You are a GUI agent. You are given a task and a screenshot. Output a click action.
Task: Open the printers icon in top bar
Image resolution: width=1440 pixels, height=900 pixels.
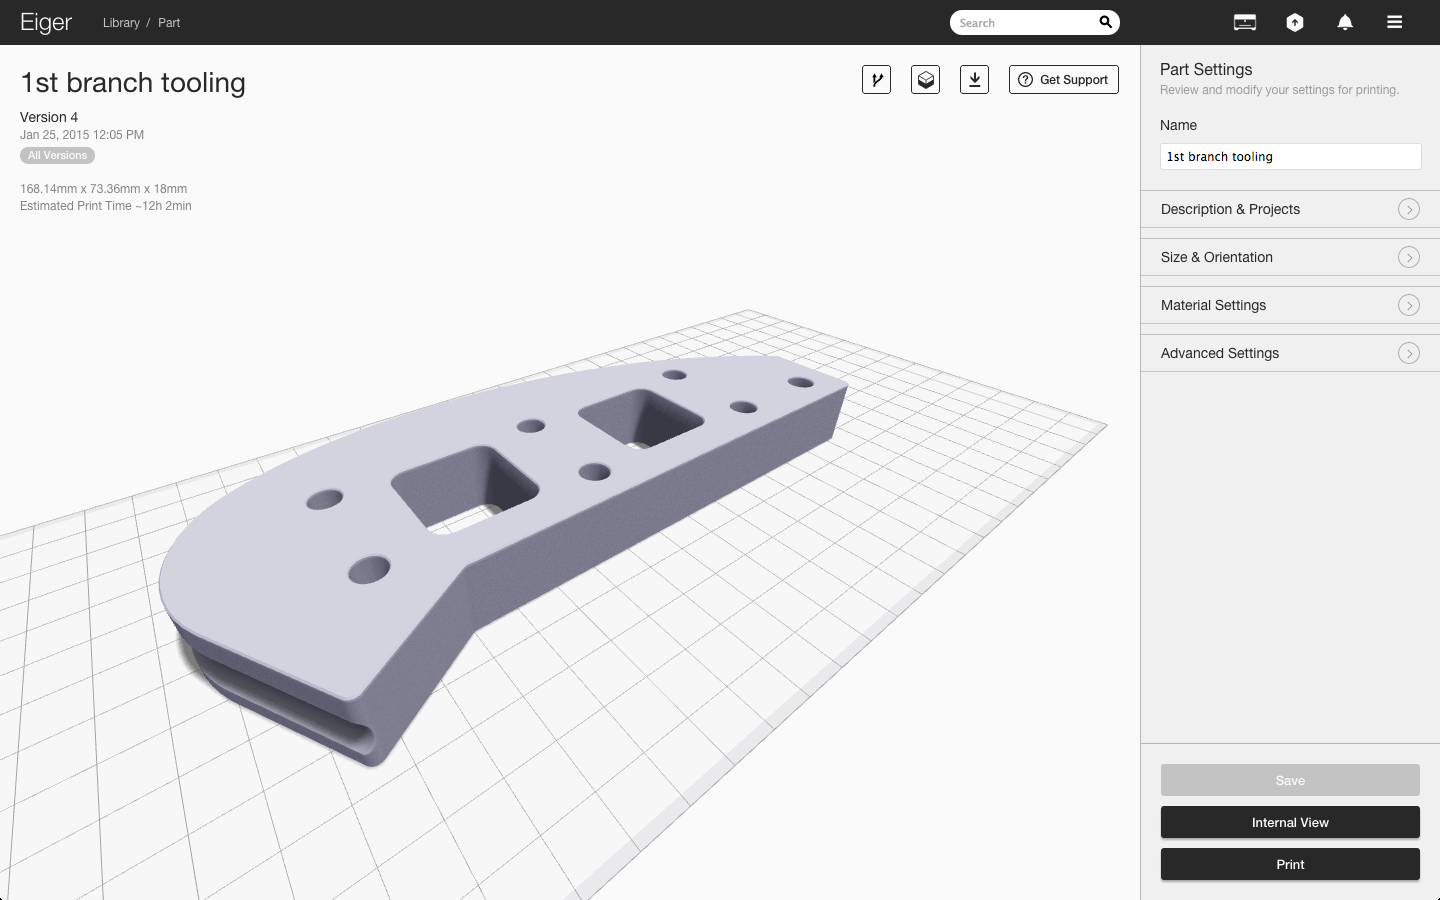(1245, 22)
